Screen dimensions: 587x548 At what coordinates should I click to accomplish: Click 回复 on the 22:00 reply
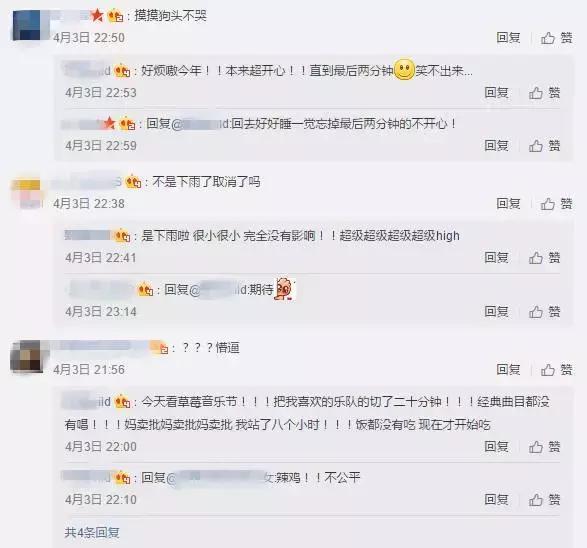[496, 446]
